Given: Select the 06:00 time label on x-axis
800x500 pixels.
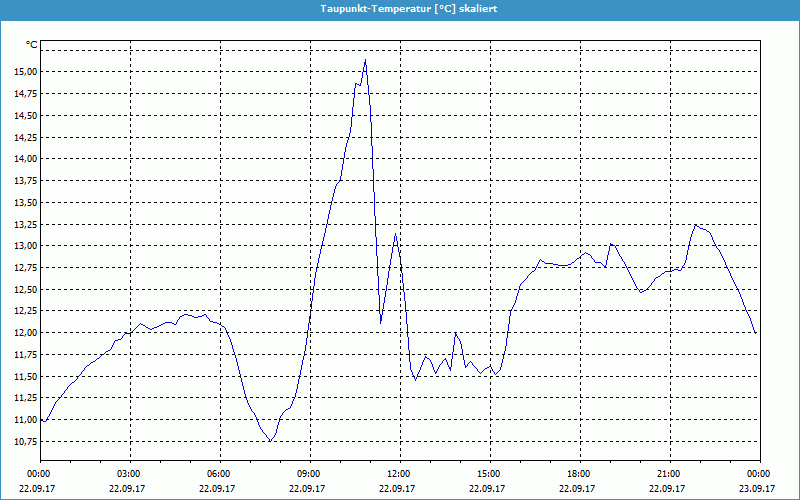Looking at the screenshot, I should (219, 474).
